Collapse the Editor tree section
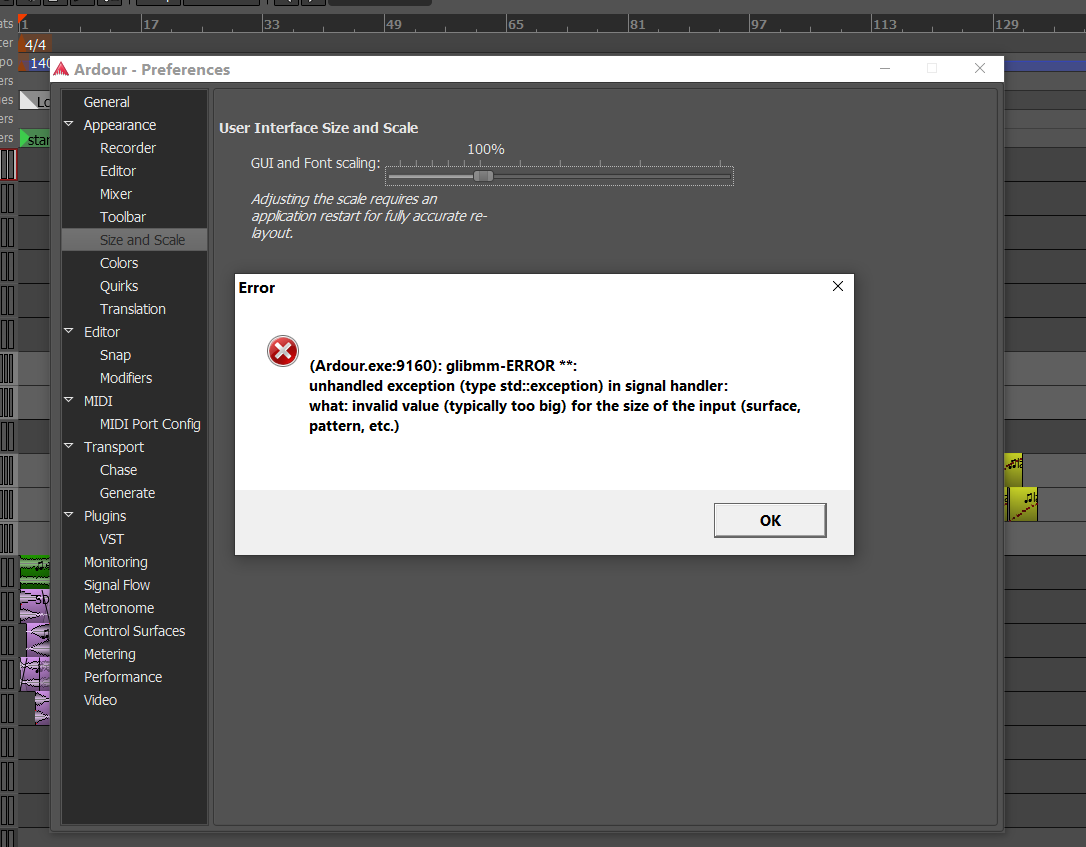Viewport: 1086px width, 847px height. point(69,332)
